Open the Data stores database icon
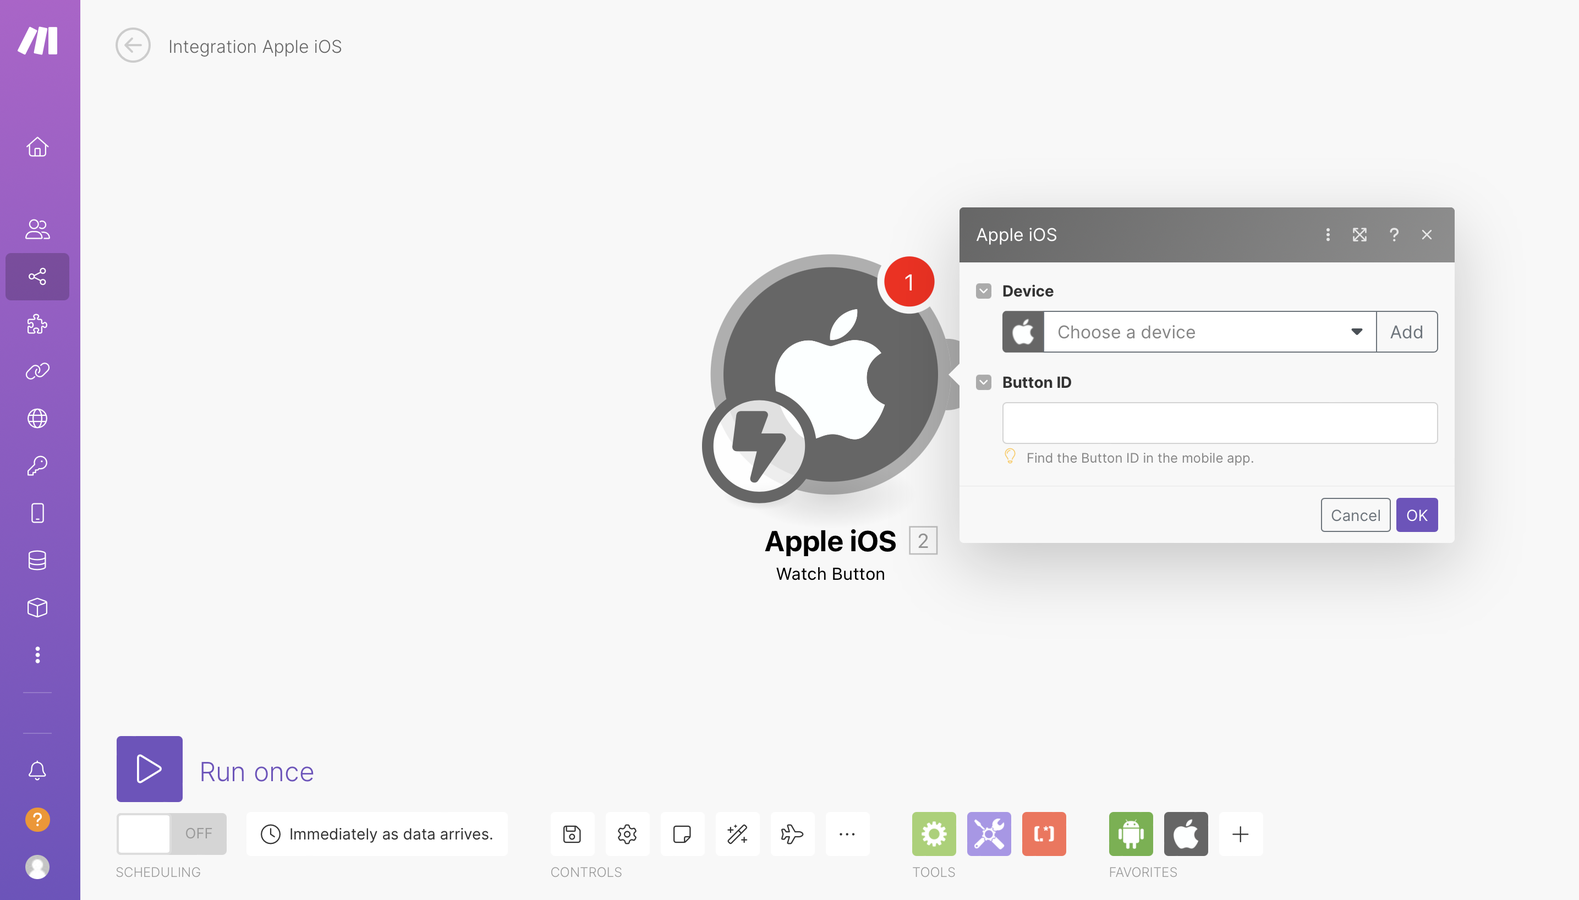The width and height of the screenshot is (1579, 900). click(37, 560)
